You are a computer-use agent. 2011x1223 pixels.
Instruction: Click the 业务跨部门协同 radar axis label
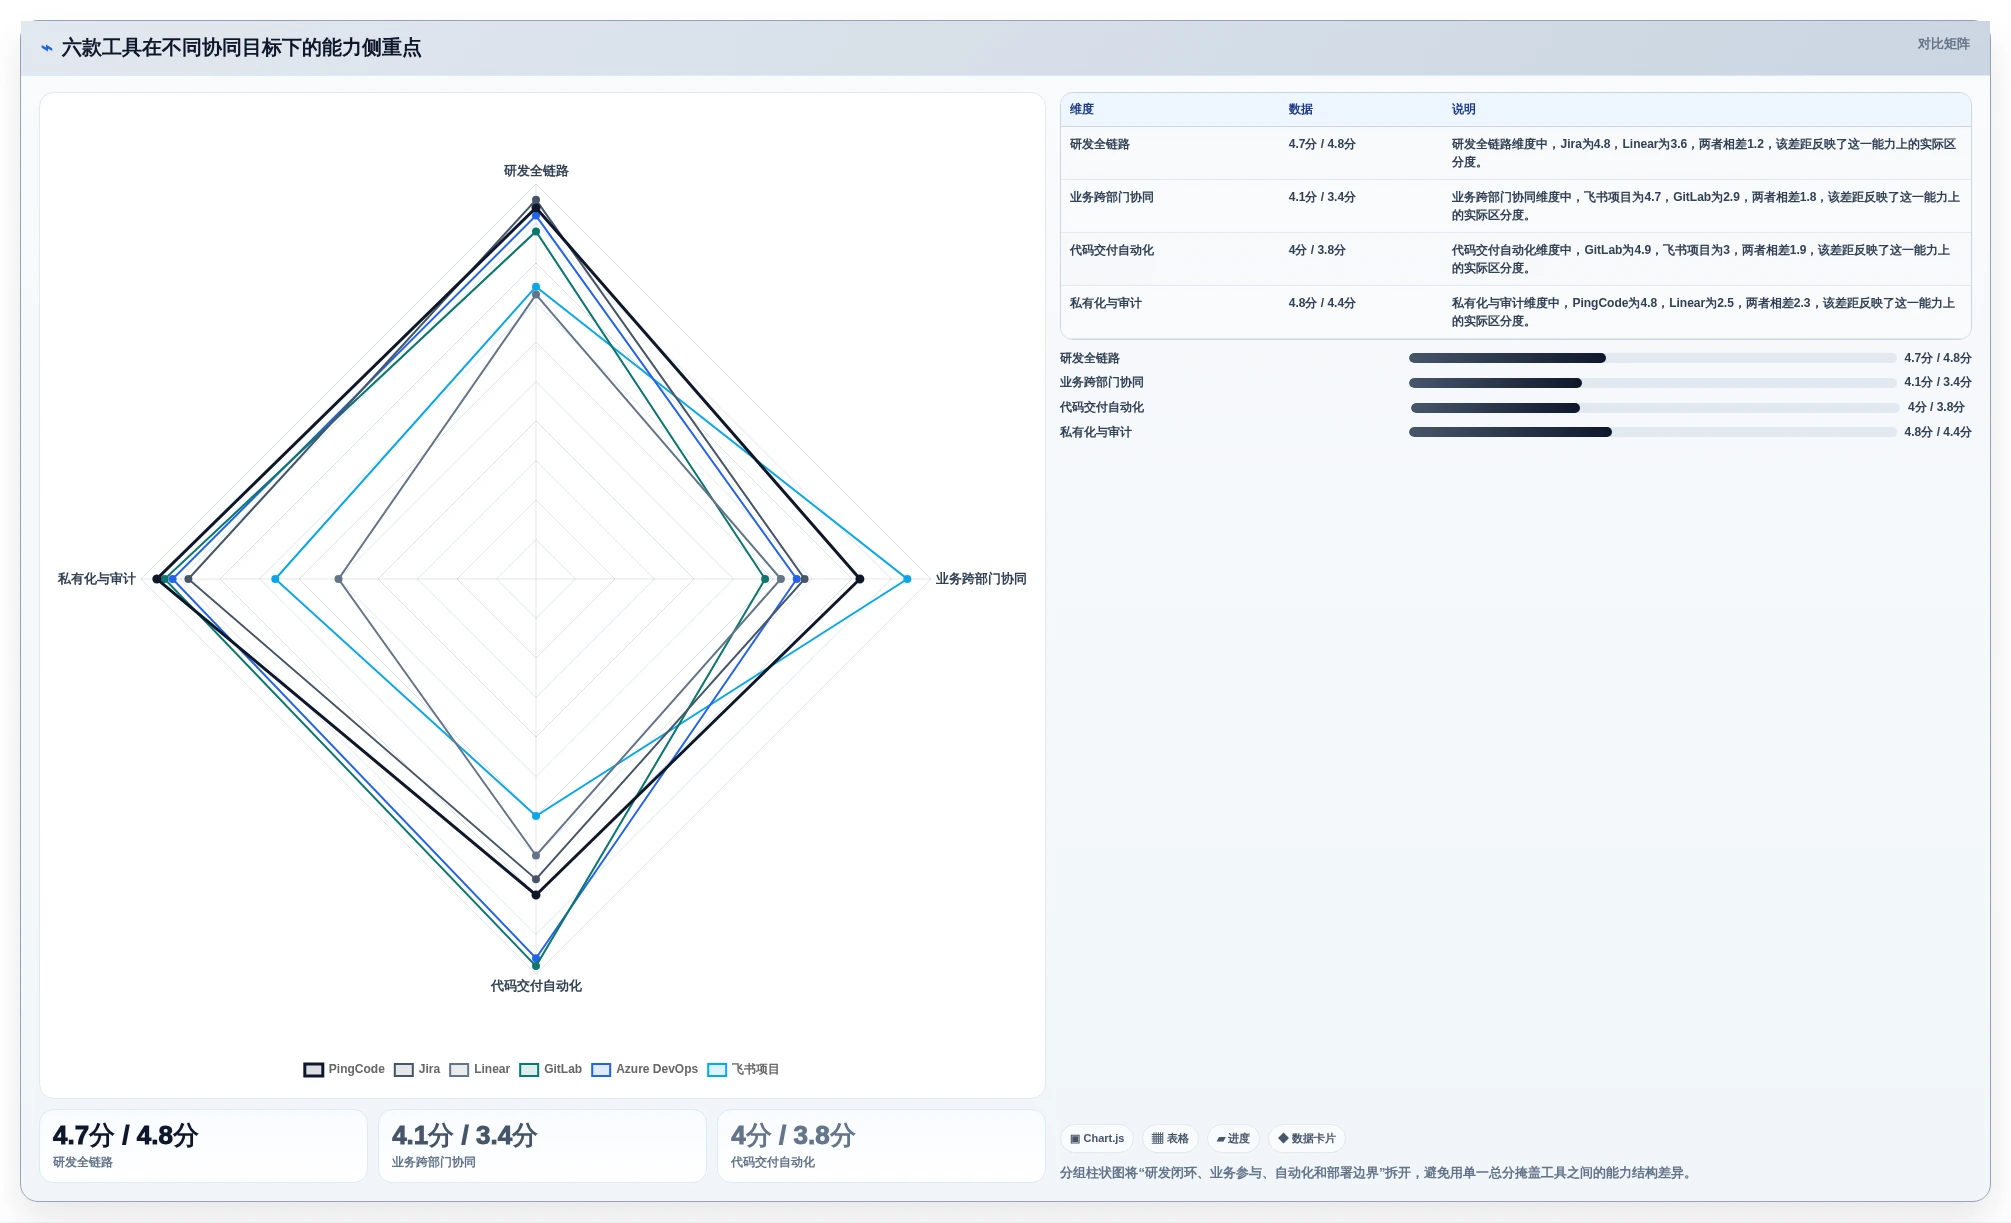click(x=981, y=579)
